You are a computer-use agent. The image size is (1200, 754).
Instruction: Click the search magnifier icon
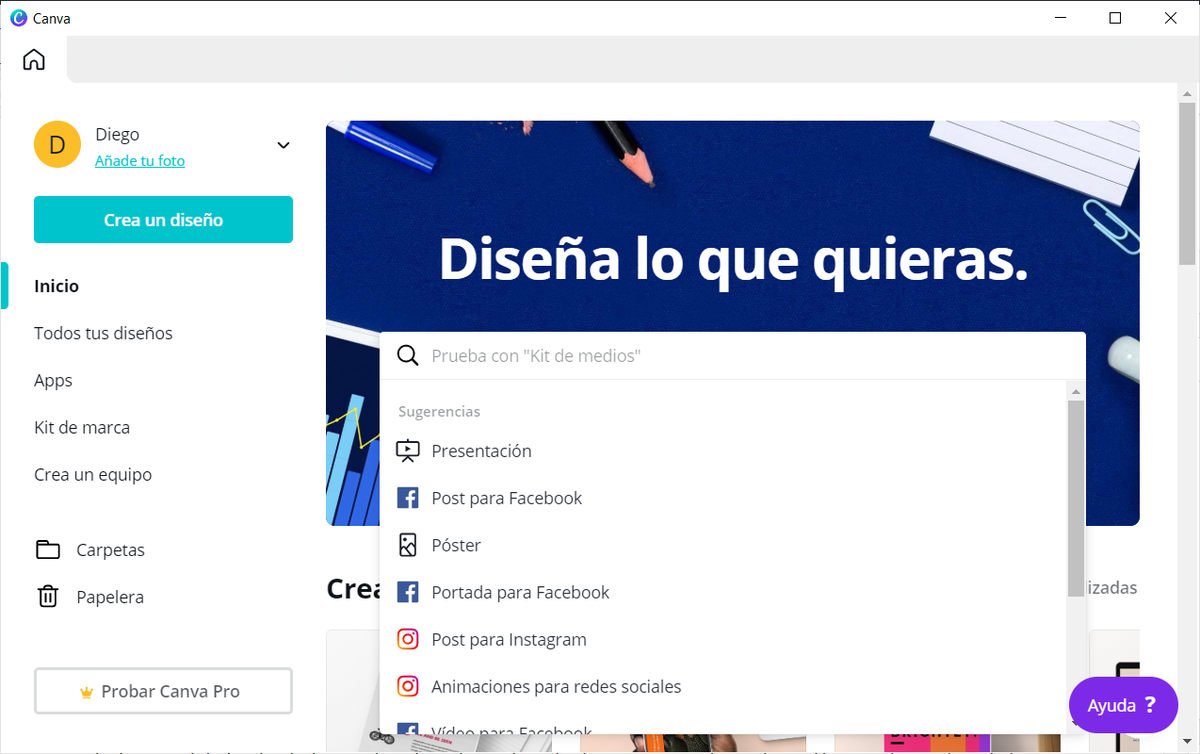(x=408, y=356)
